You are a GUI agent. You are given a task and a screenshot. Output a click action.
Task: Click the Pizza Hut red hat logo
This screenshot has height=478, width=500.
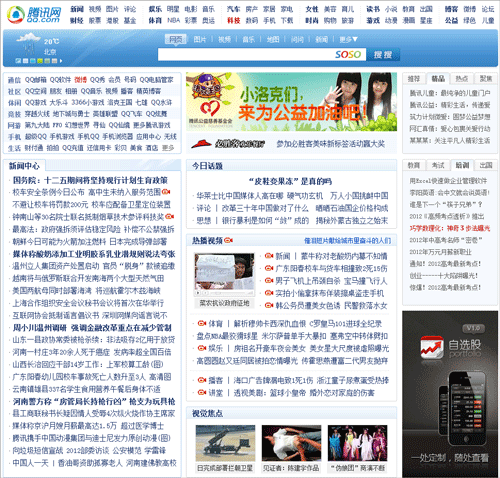(201, 144)
